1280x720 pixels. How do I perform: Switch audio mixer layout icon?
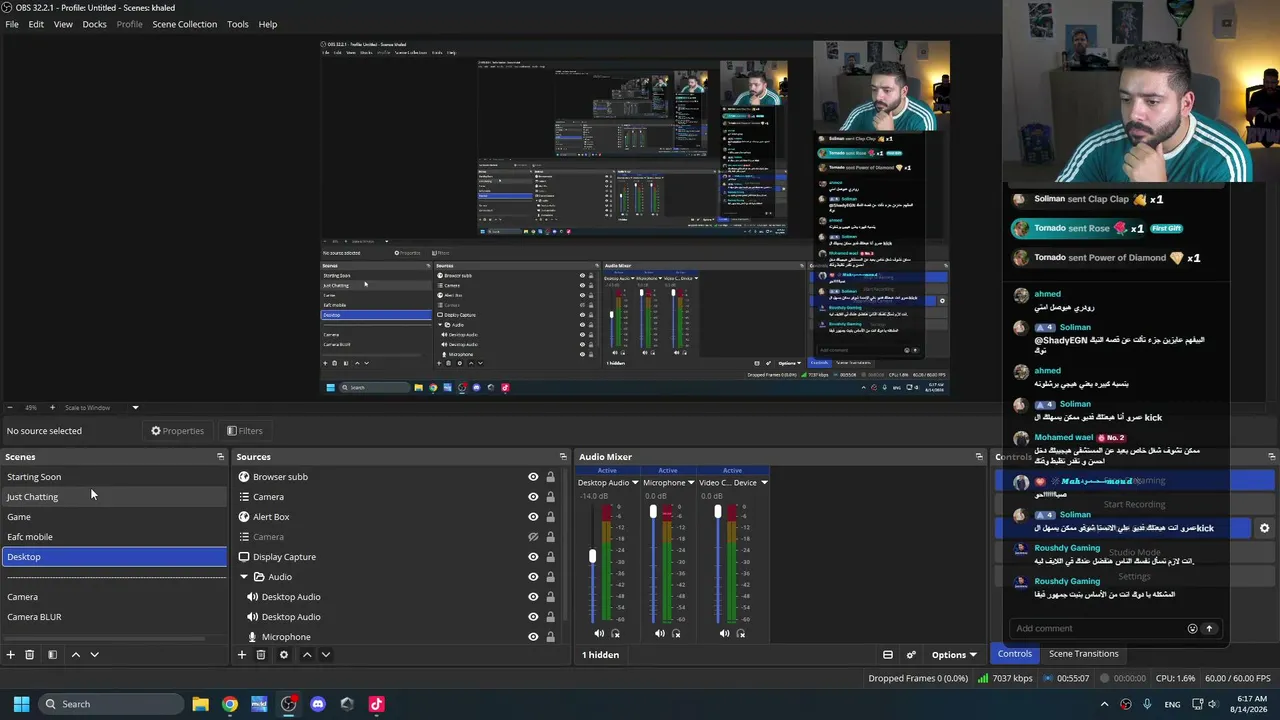click(x=888, y=655)
